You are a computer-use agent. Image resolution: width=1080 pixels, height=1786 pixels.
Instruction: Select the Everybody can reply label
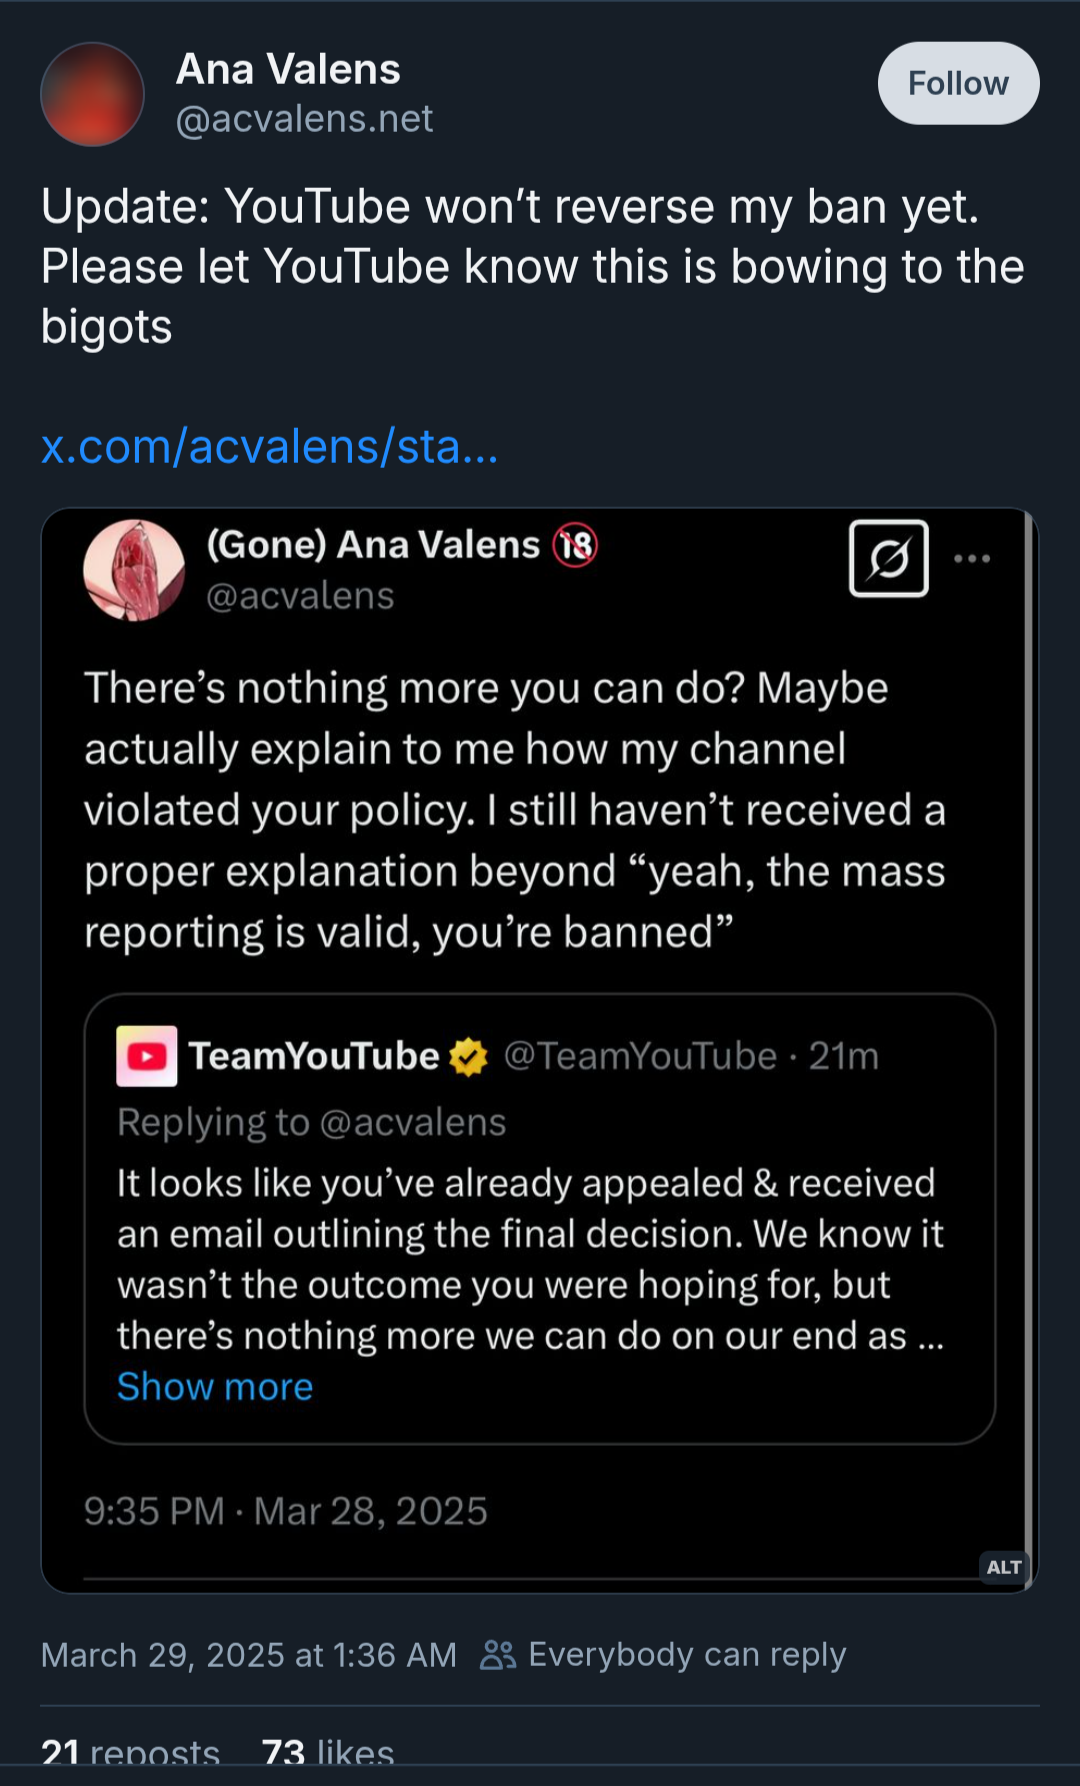coord(687,1654)
